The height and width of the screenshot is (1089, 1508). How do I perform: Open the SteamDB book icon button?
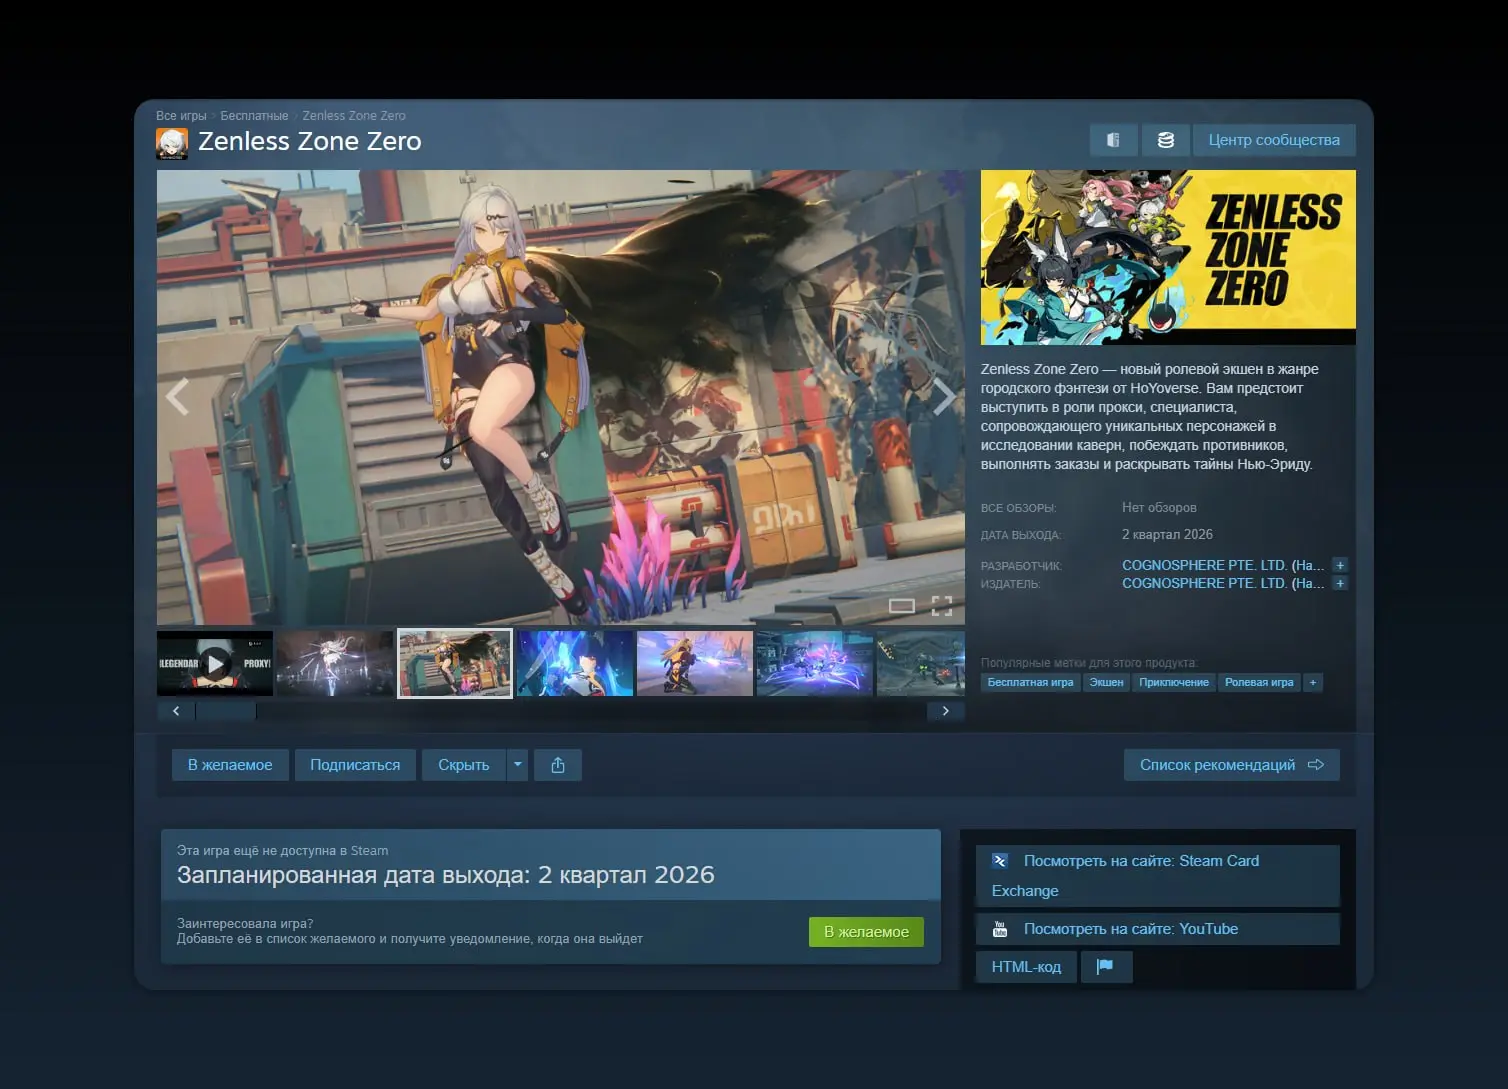tap(1113, 140)
